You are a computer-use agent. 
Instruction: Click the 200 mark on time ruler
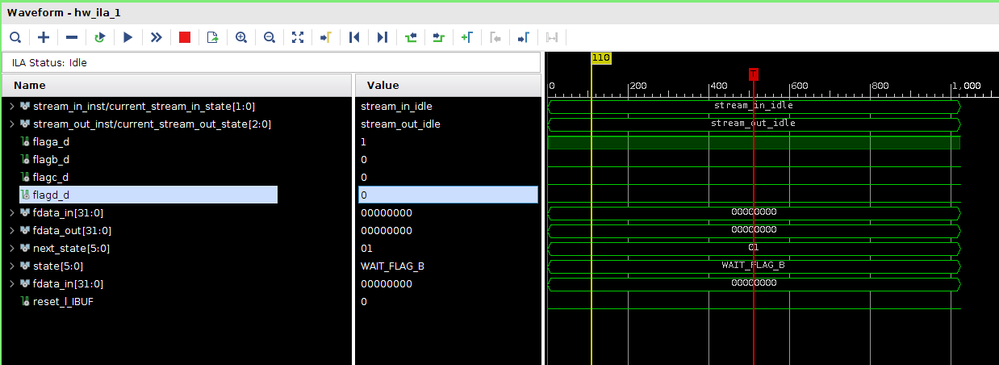tap(638, 85)
